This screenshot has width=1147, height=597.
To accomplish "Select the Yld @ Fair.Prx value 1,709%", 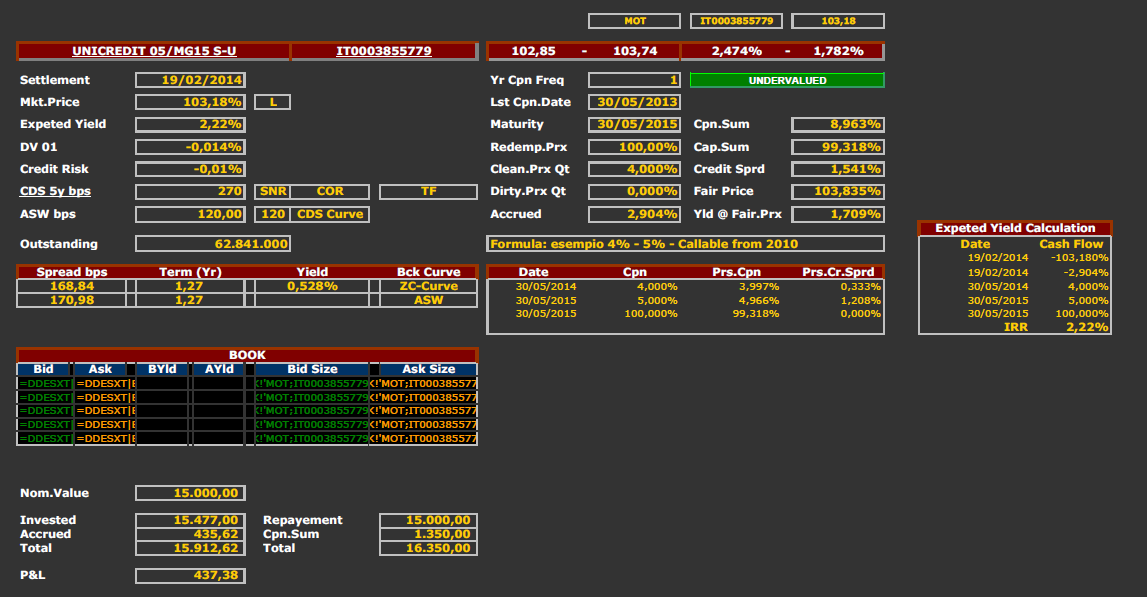I will [838, 214].
